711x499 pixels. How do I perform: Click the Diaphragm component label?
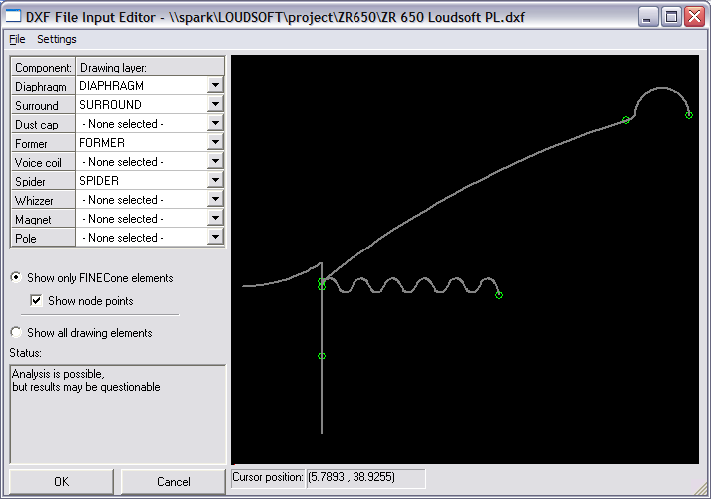click(x=43, y=86)
